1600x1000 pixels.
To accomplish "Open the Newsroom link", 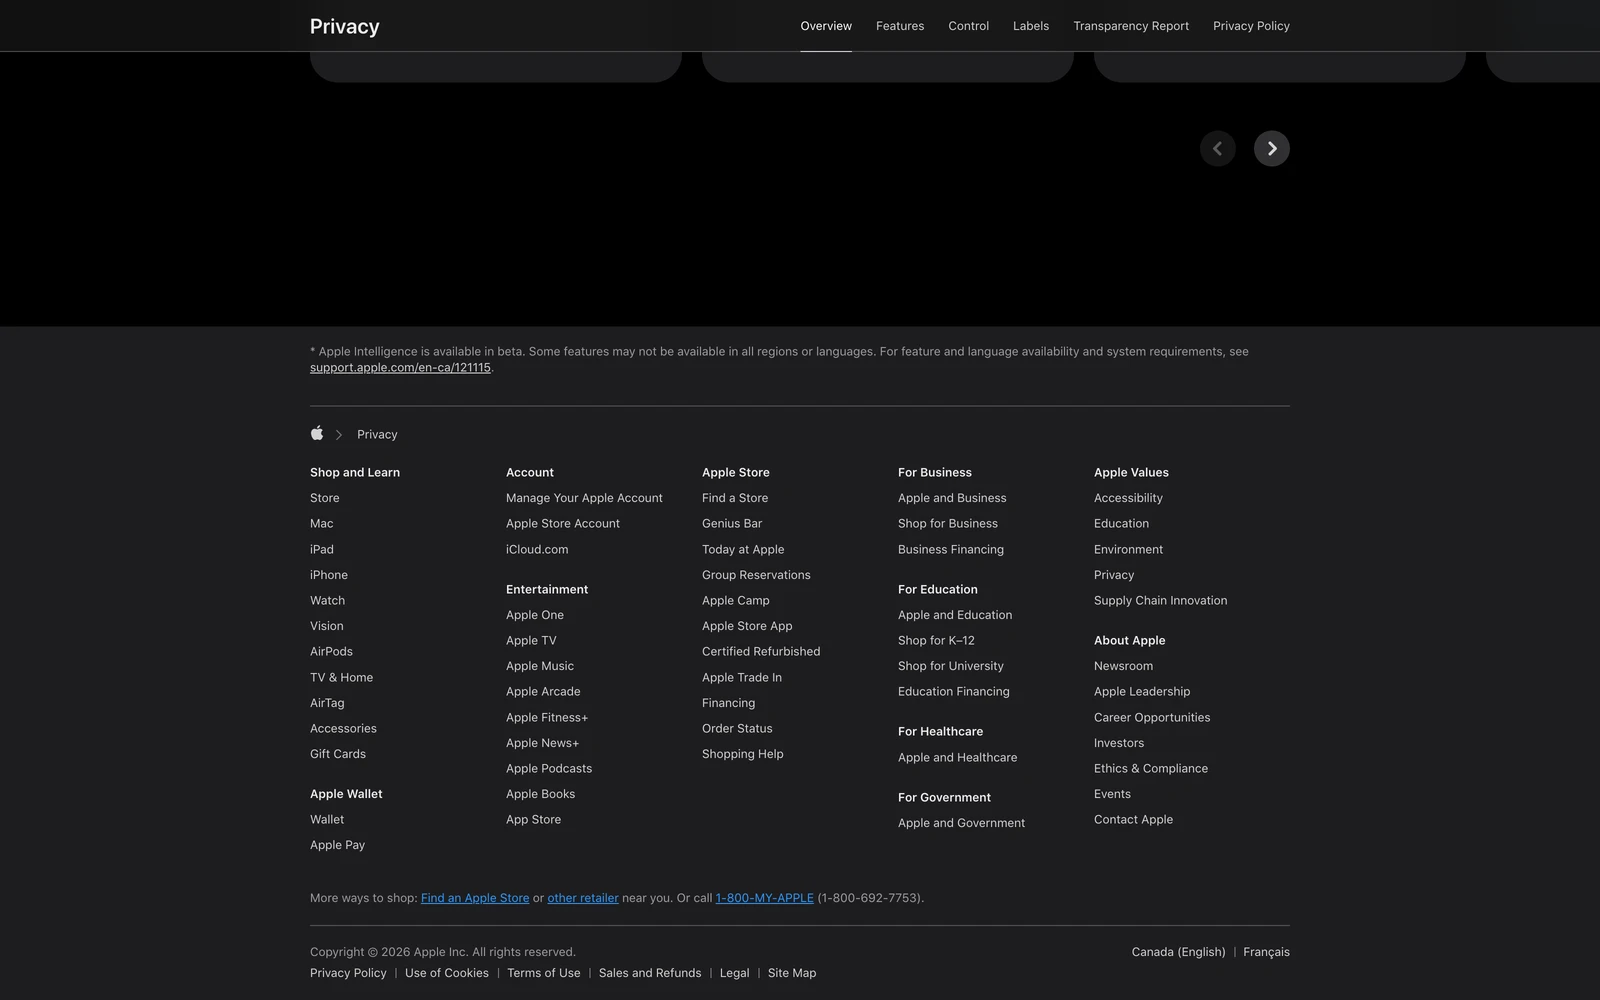I will tap(1123, 666).
